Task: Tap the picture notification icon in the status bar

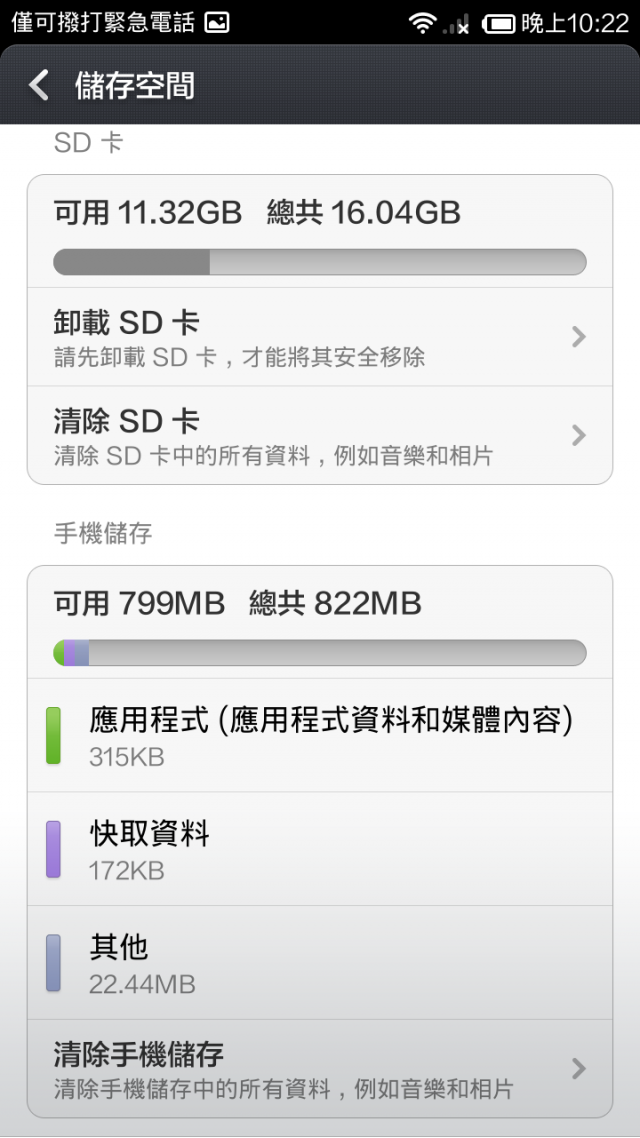Action: pos(217,23)
